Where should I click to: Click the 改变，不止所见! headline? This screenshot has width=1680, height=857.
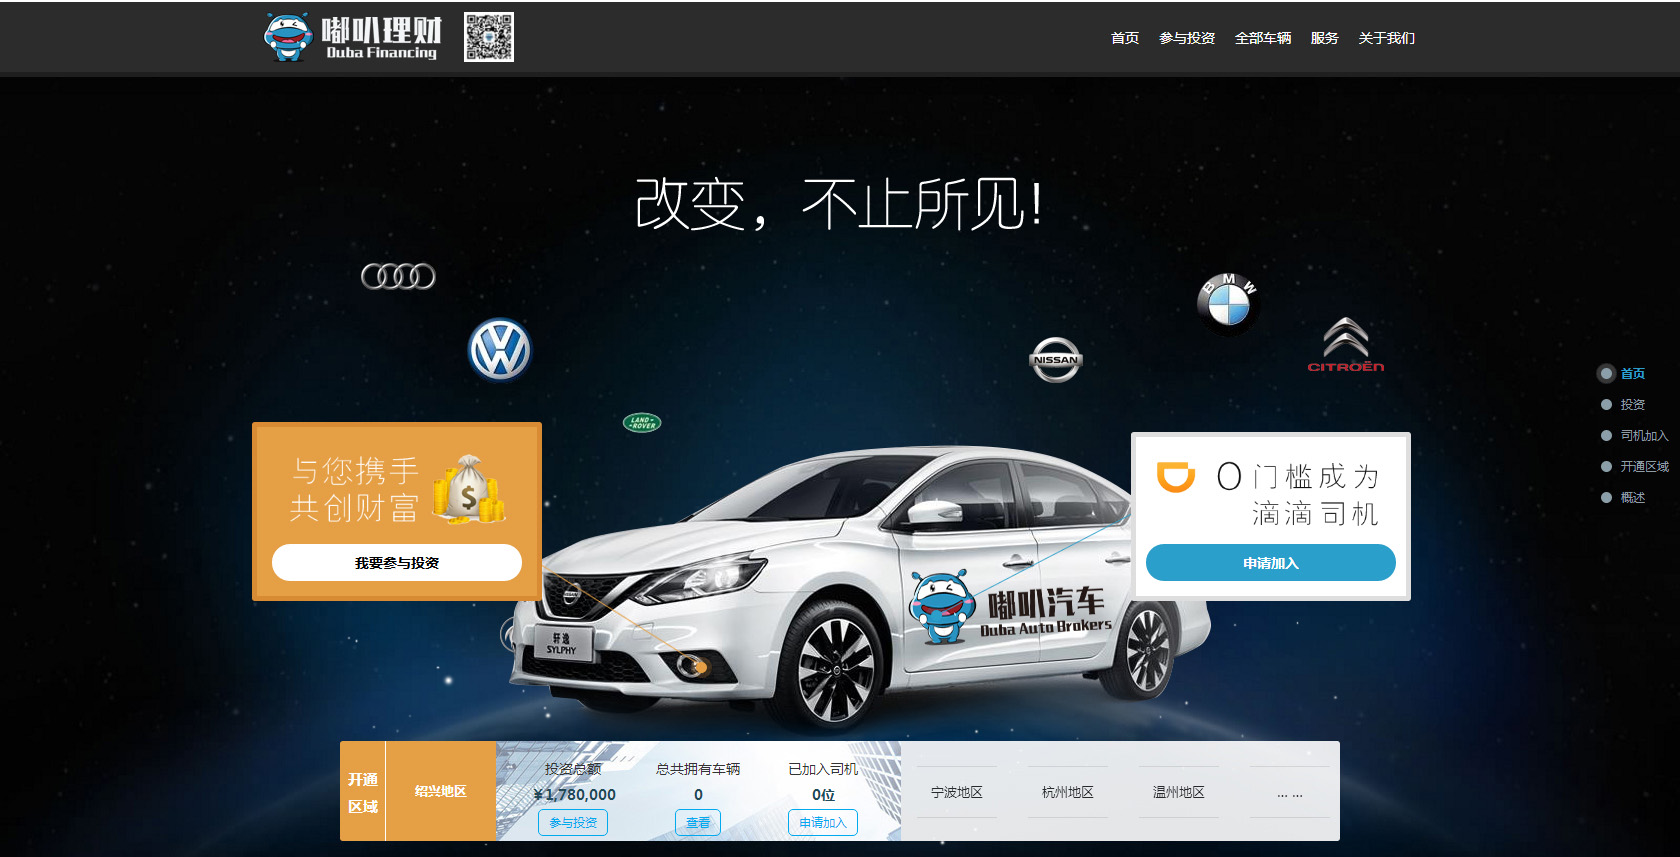click(839, 205)
